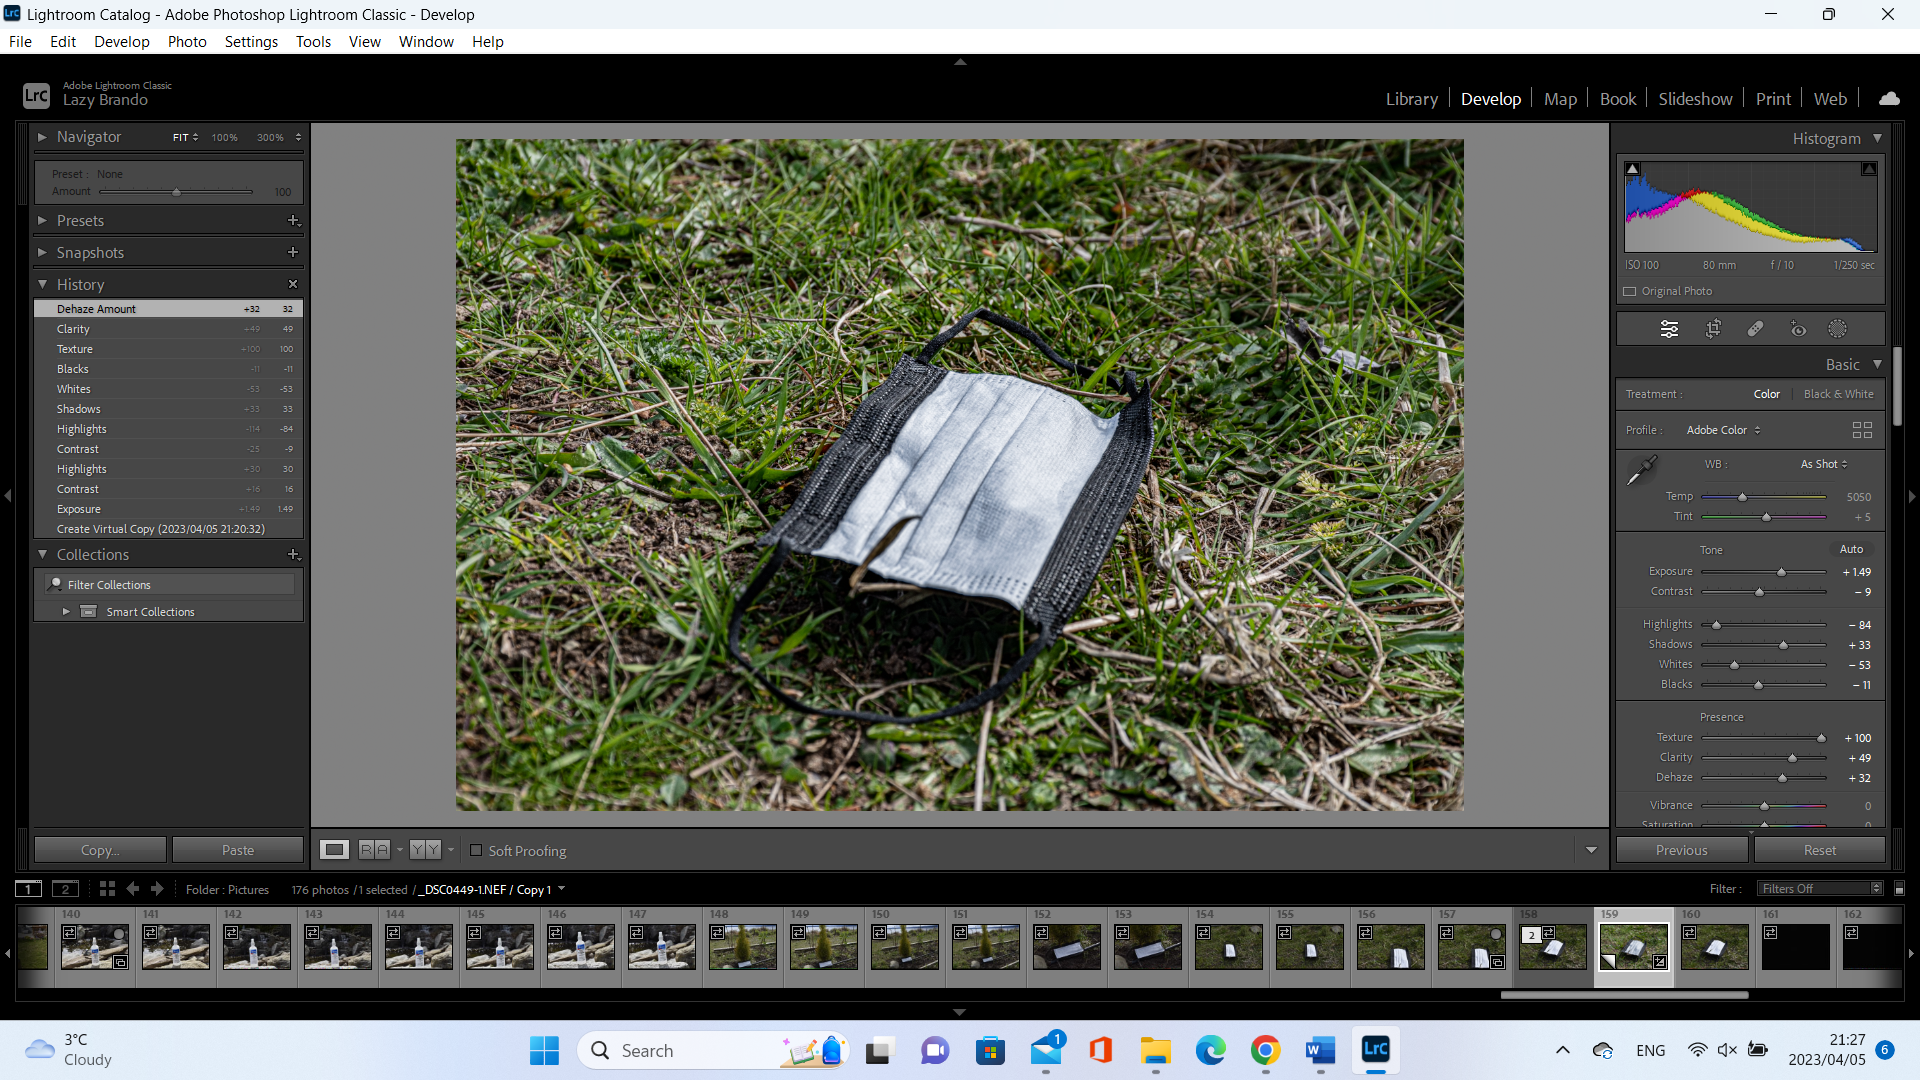The image size is (1920, 1080).
Task: Select the Healing brush tool icon
Action: click(x=1755, y=329)
